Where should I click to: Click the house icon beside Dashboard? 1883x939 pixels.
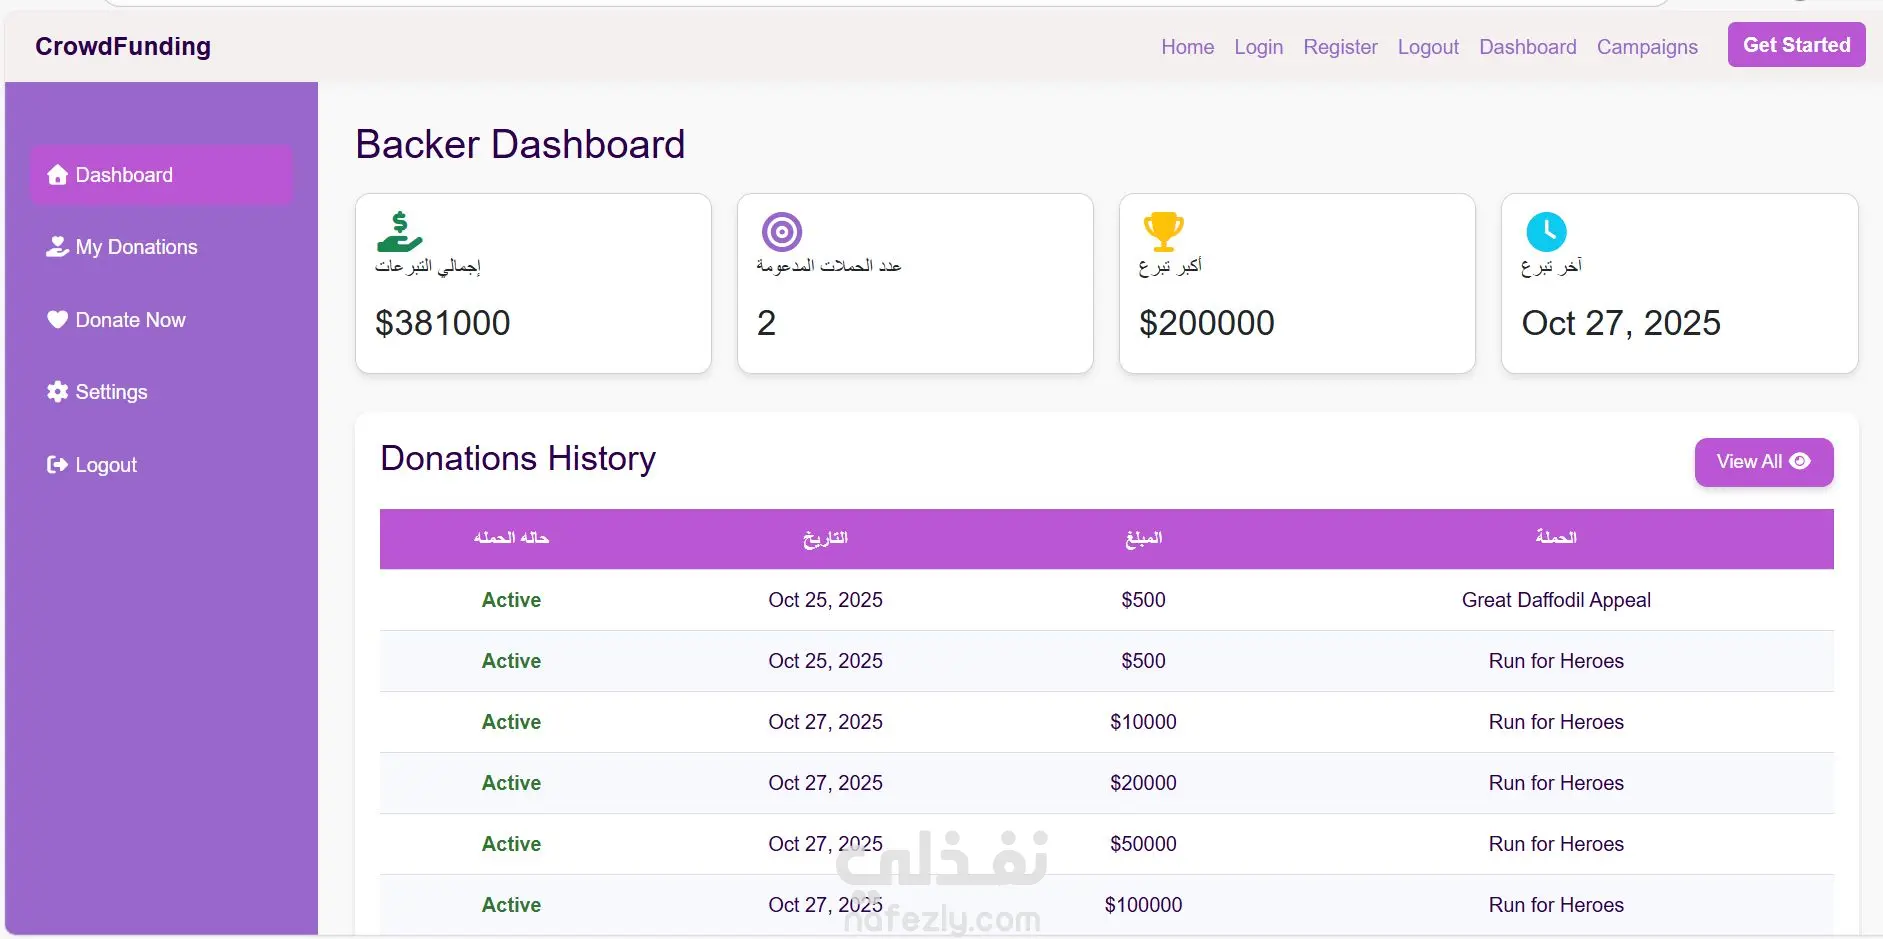pyautogui.click(x=57, y=175)
